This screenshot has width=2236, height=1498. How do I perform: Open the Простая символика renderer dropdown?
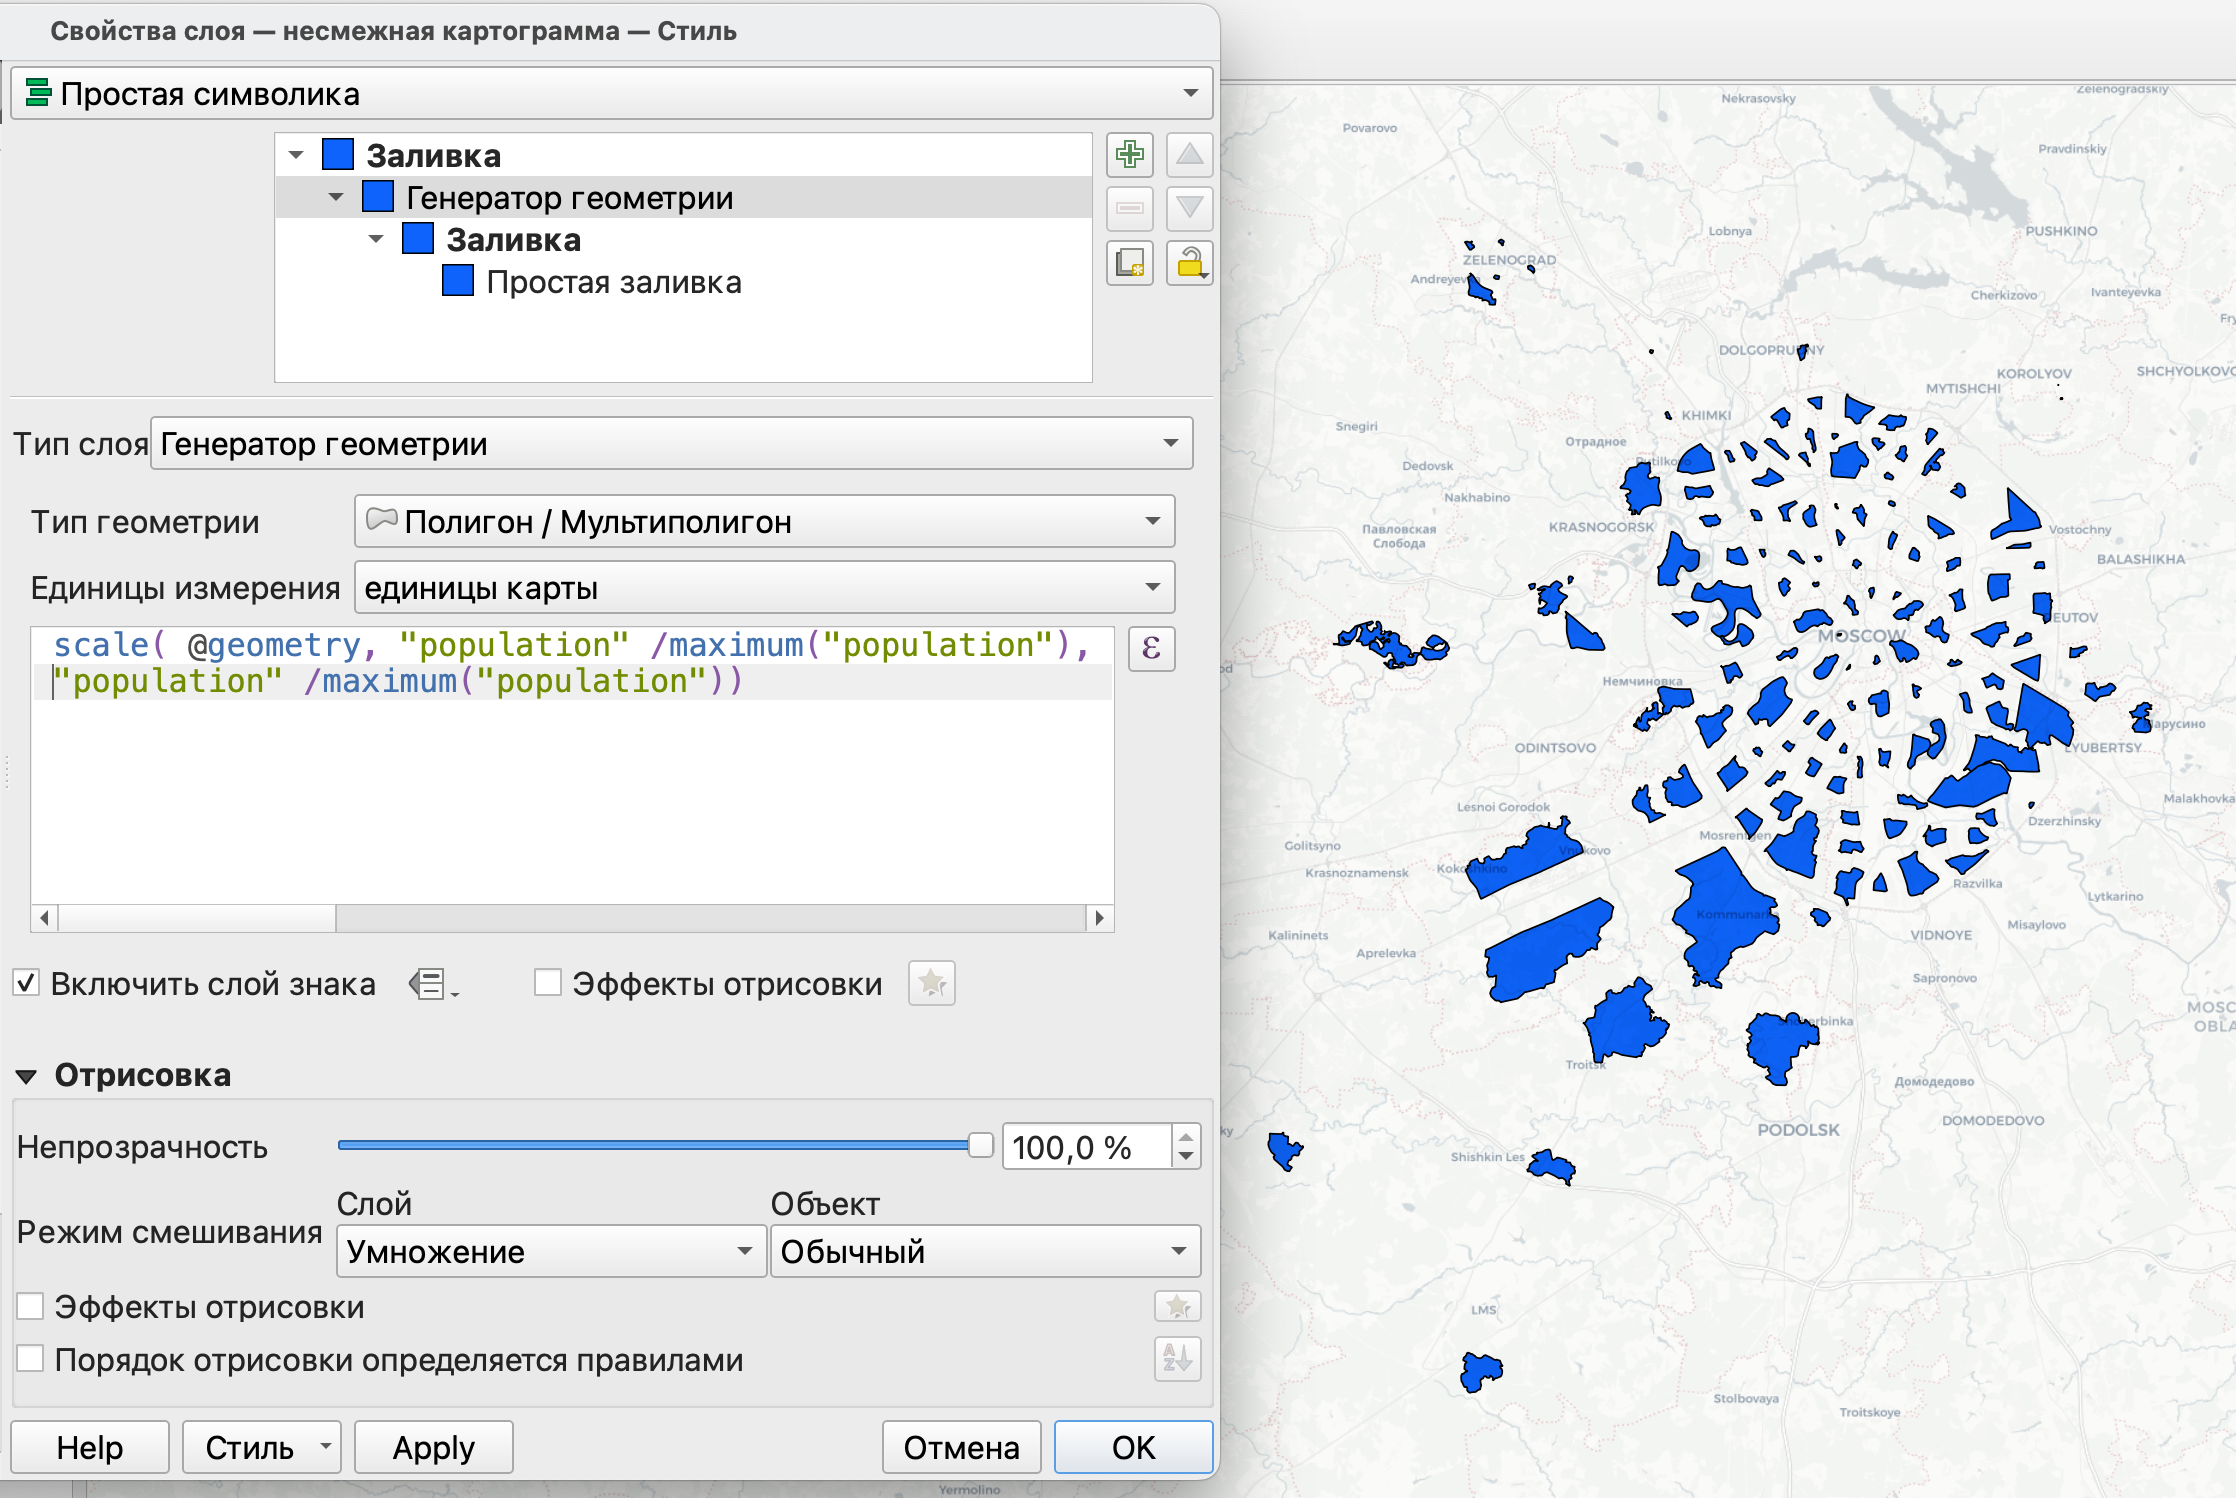pos(611,94)
